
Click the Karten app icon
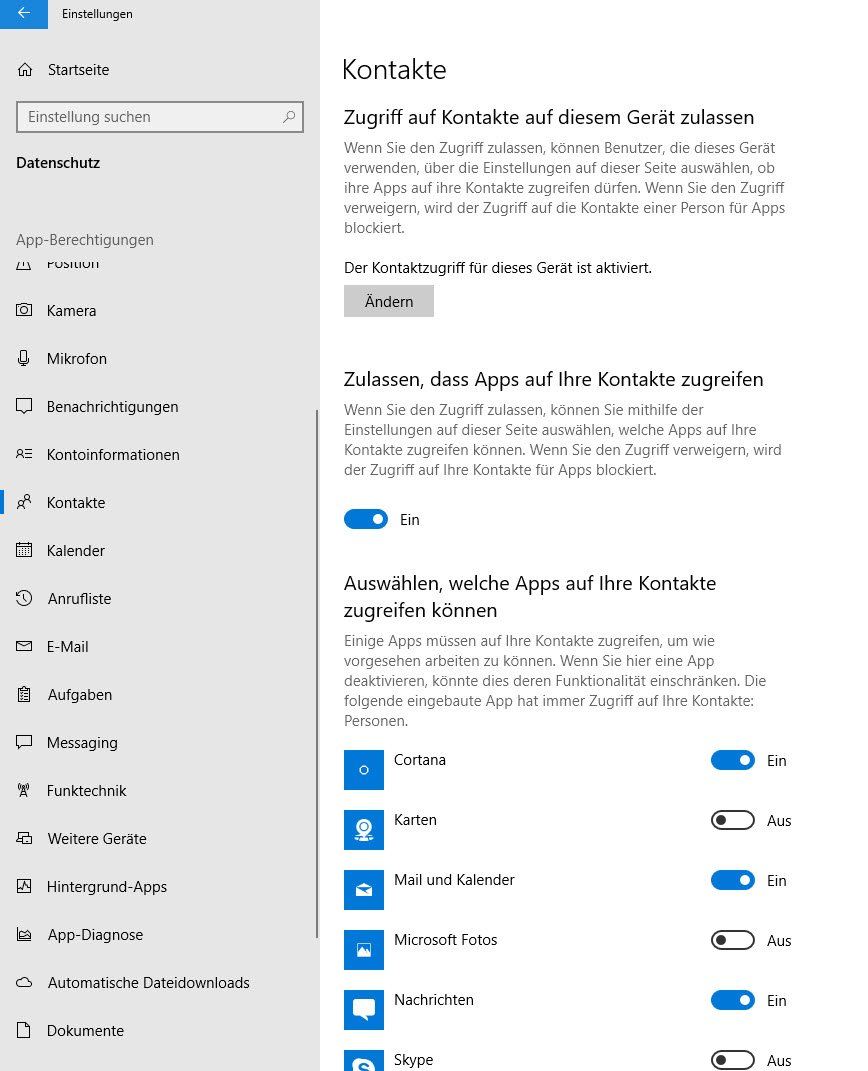[x=364, y=830]
